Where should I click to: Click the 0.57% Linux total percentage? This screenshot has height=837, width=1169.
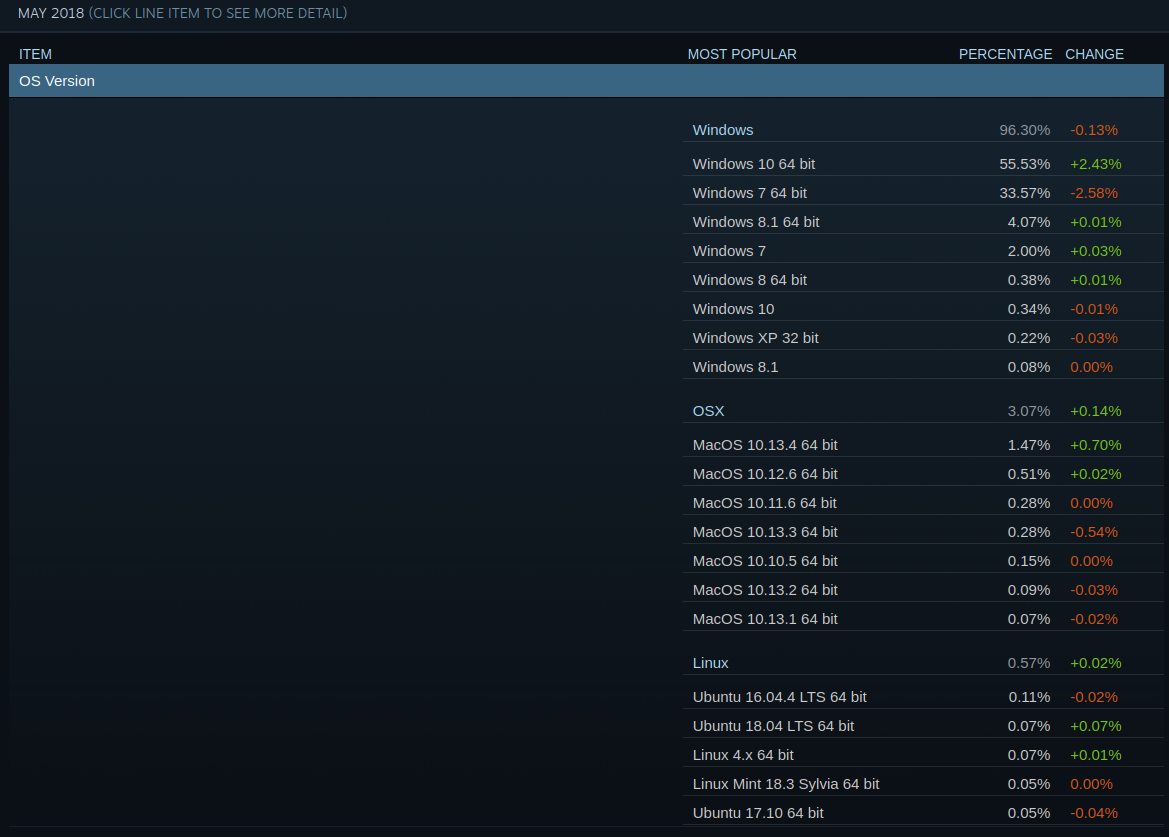point(1028,663)
